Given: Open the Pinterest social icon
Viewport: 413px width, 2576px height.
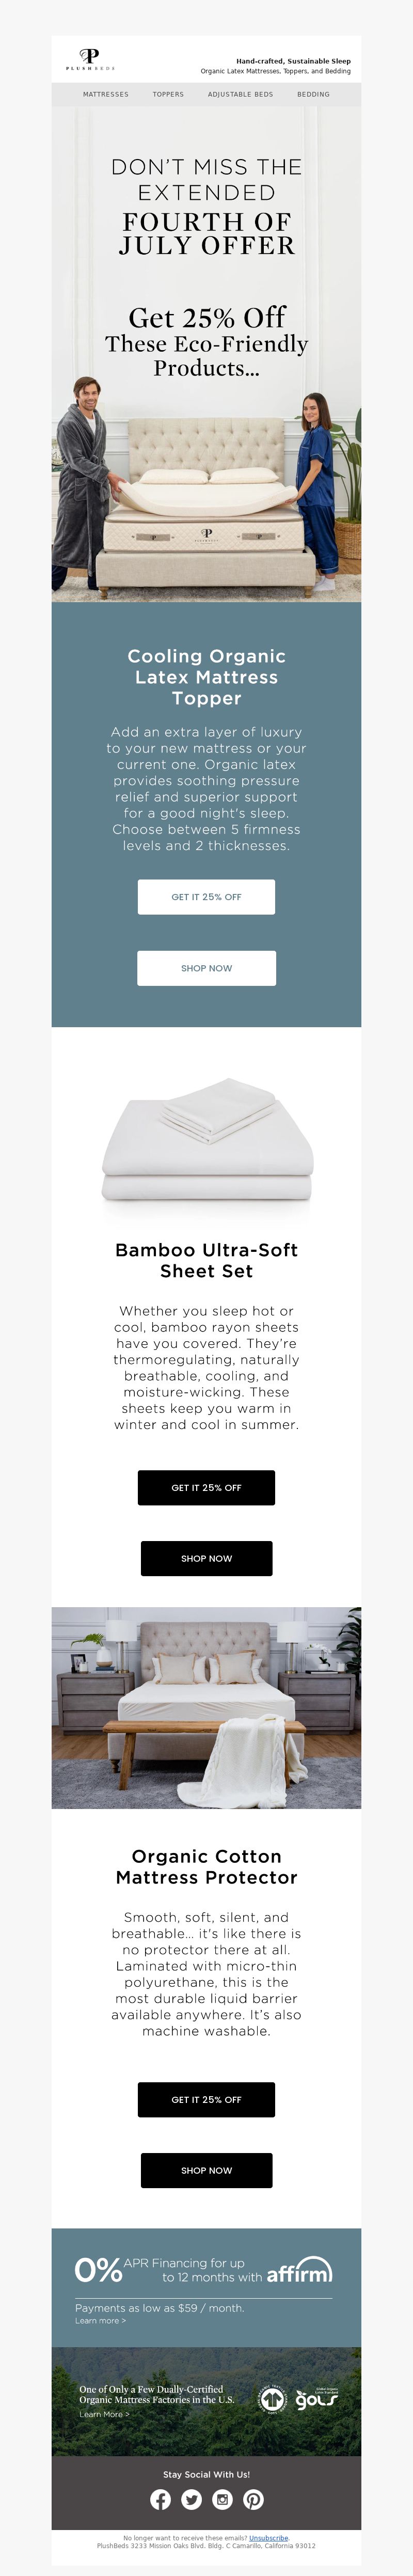Looking at the screenshot, I should click(253, 2499).
